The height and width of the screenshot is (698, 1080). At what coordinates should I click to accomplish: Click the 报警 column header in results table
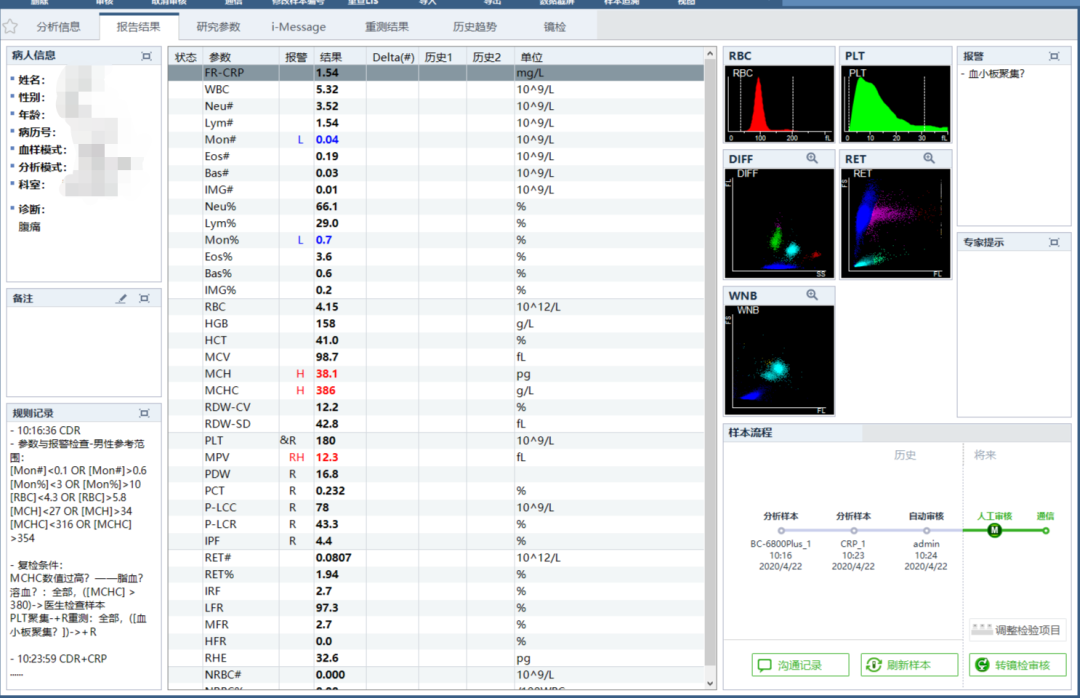point(296,57)
